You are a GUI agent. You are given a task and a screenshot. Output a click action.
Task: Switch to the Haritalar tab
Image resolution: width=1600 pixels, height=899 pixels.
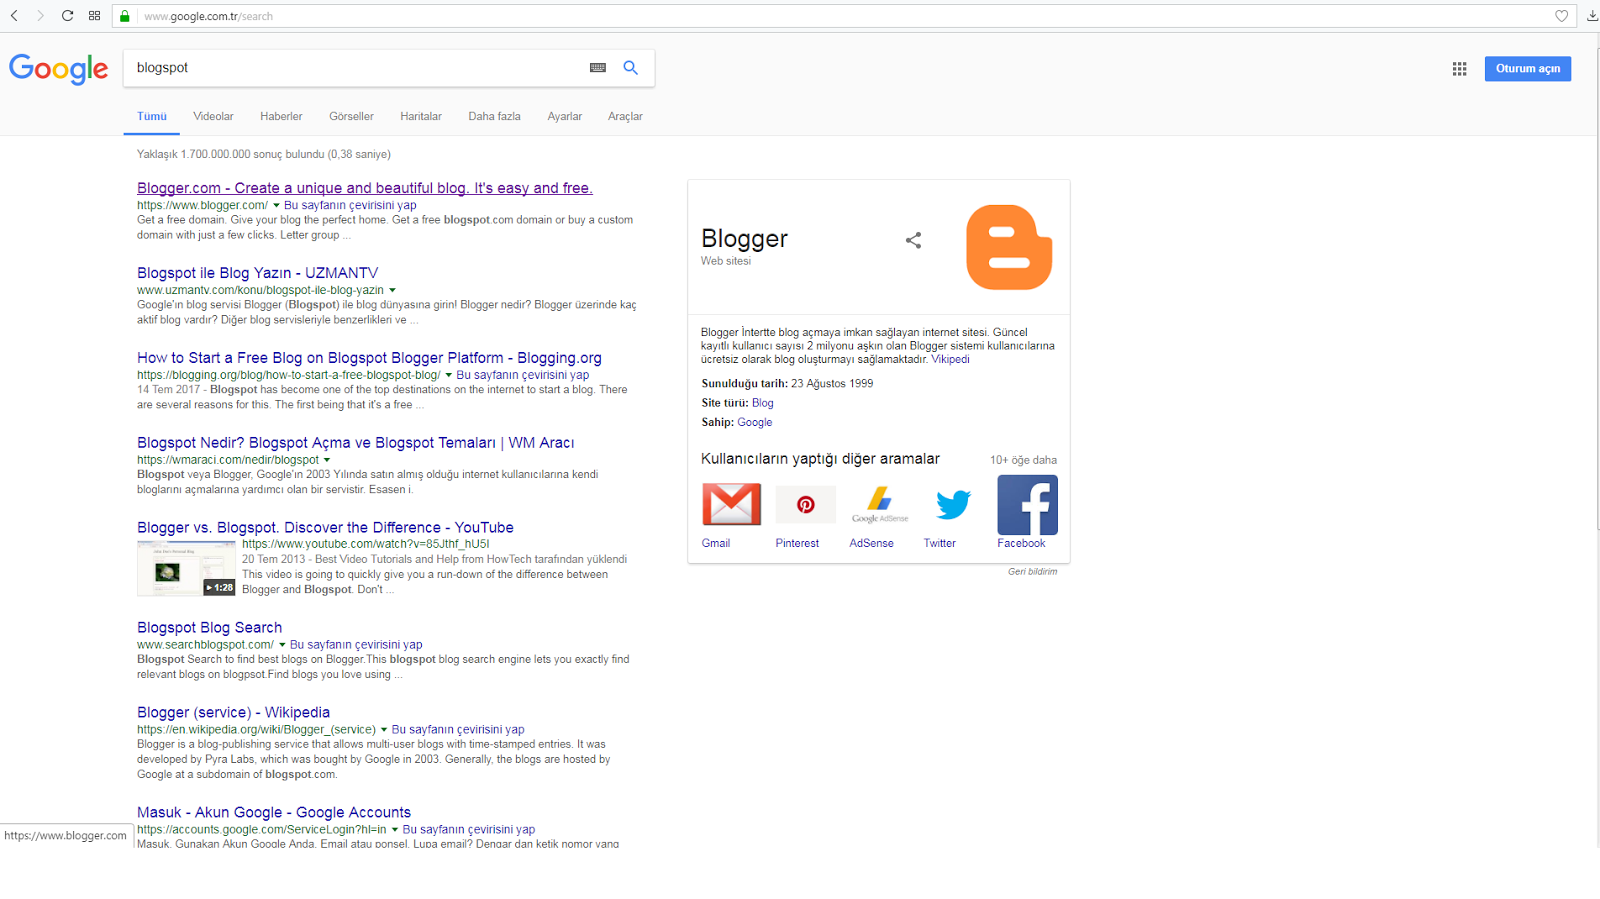[421, 116]
